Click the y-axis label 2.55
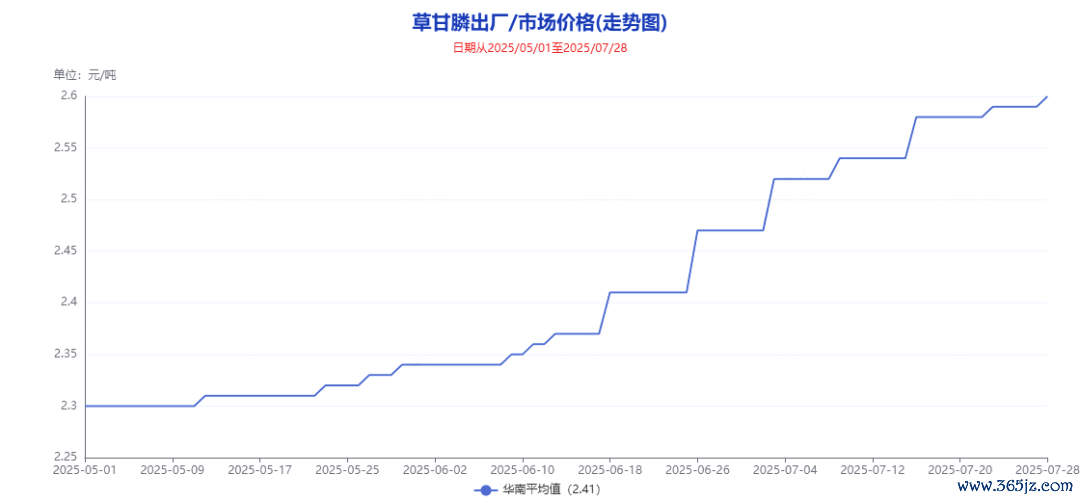1080x501 pixels. pos(65,147)
